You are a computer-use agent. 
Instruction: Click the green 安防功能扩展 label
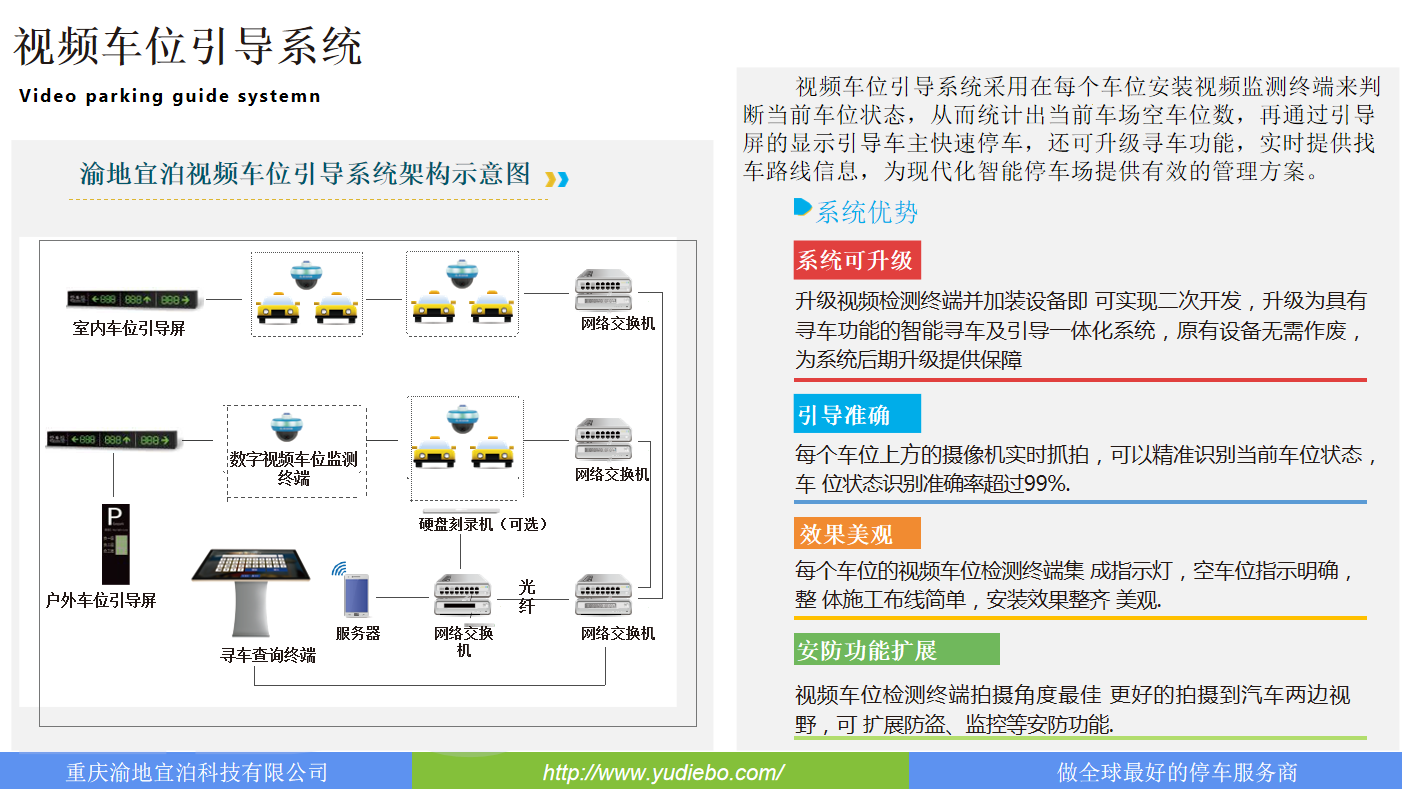tap(896, 650)
